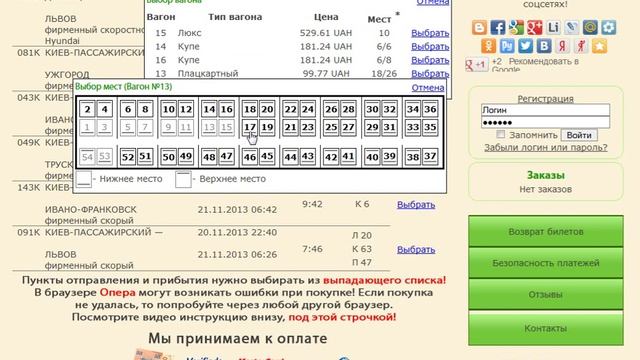Pick side seat 52

coord(128,157)
